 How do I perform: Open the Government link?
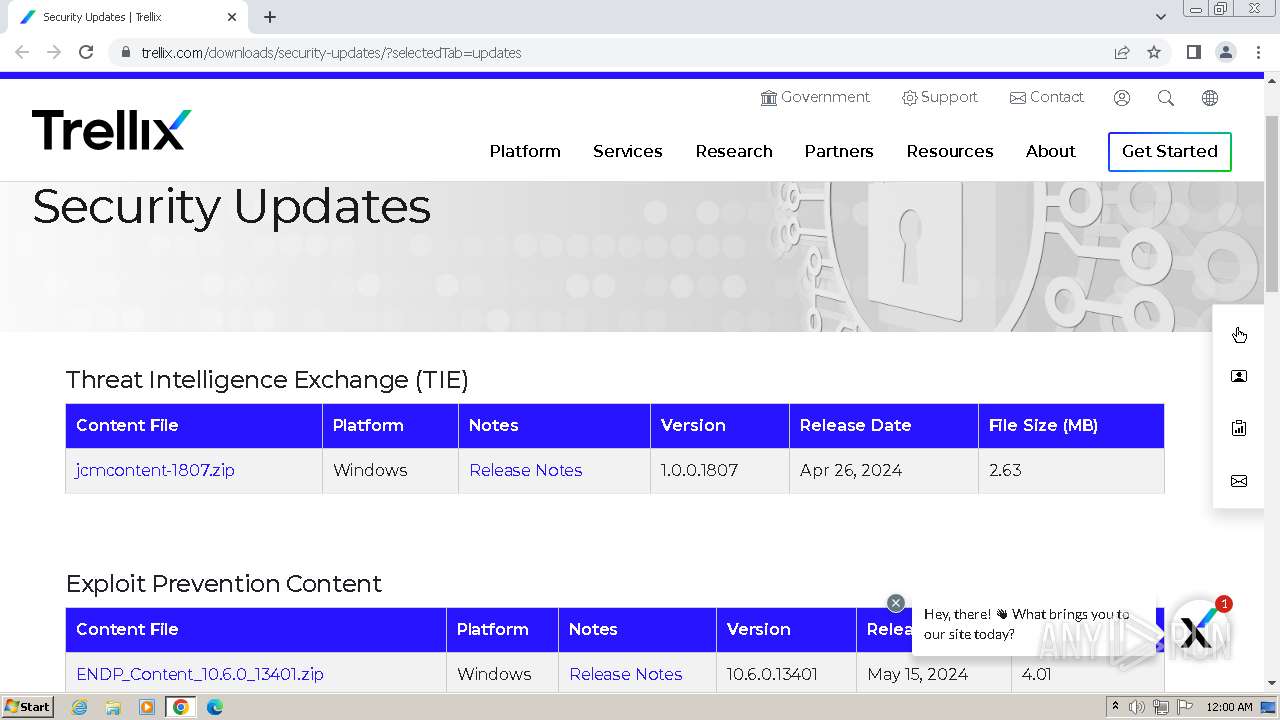click(815, 97)
